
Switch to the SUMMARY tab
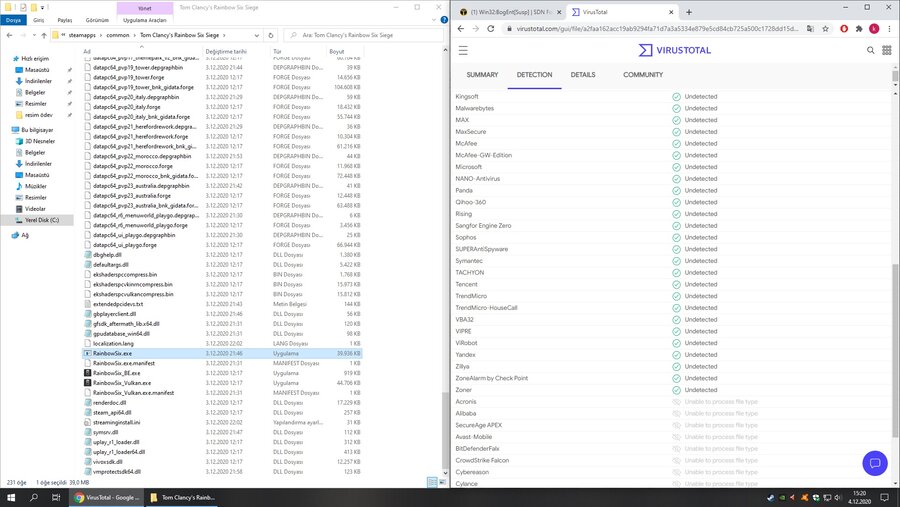click(482, 75)
